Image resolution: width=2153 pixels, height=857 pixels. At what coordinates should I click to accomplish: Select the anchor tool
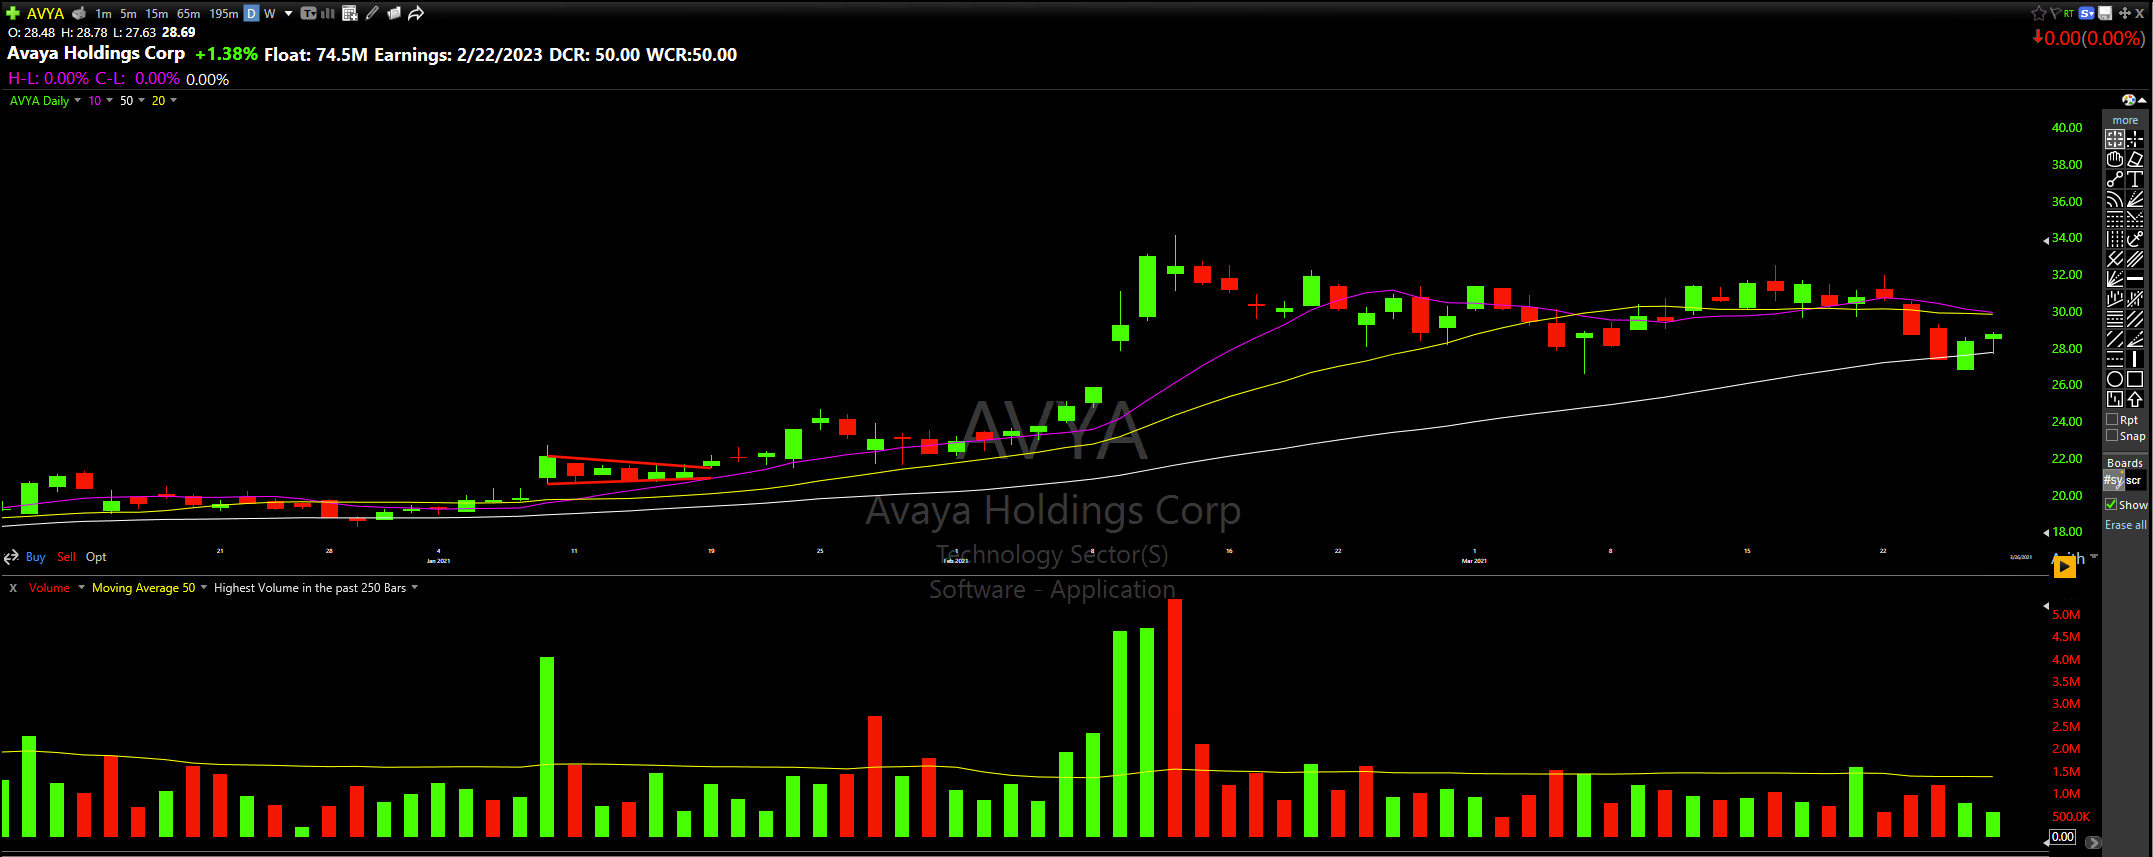point(2135,239)
